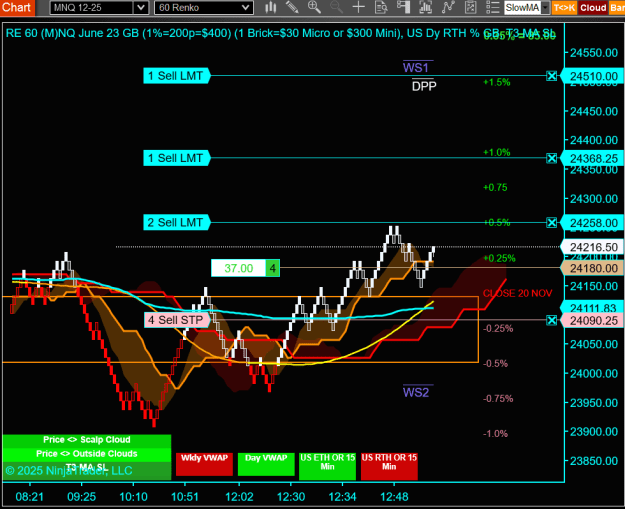625x509 pixels.
Task: Open the Strategies dialog icon
Action: [x=470, y=7]
